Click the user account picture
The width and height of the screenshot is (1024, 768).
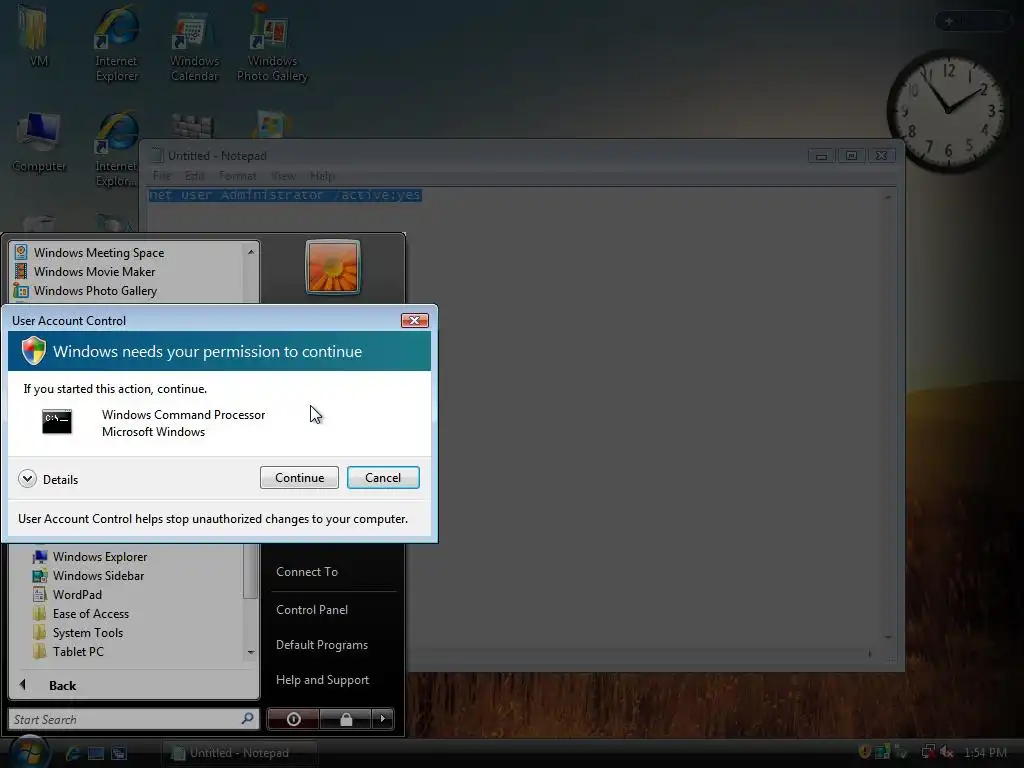click(x=333, y=267)
